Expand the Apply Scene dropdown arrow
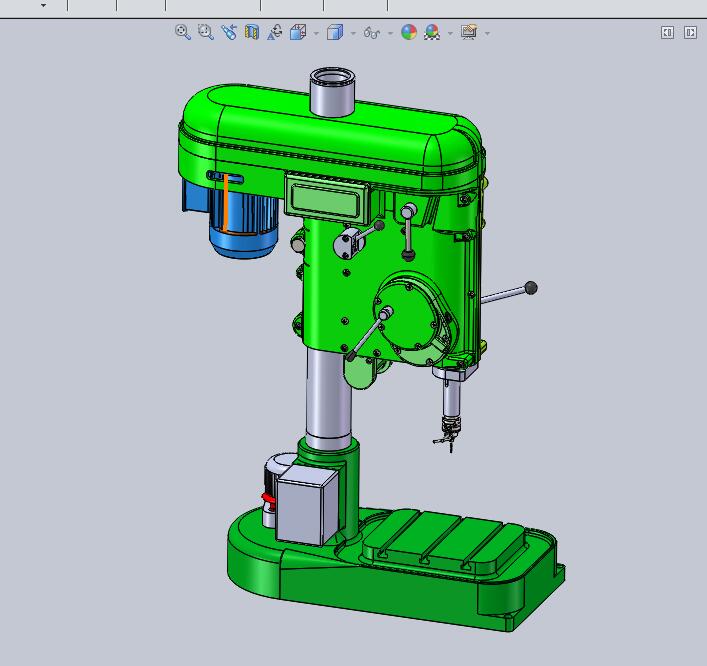Screen dimensions: 707x666 (450, 33)
